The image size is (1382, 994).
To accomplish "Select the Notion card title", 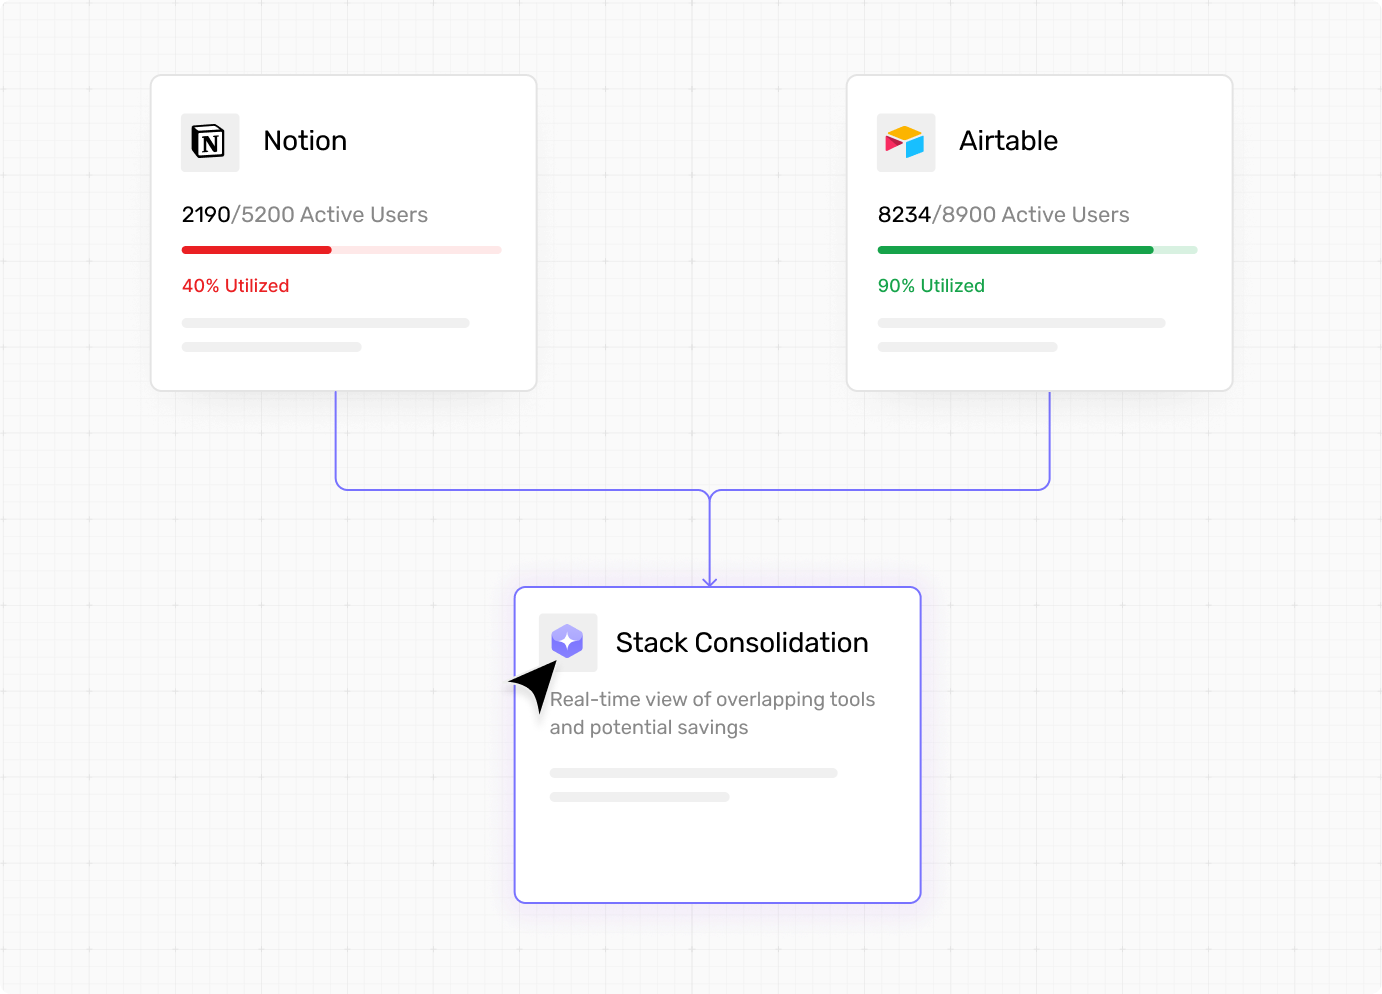I will (x=305, y=141).
